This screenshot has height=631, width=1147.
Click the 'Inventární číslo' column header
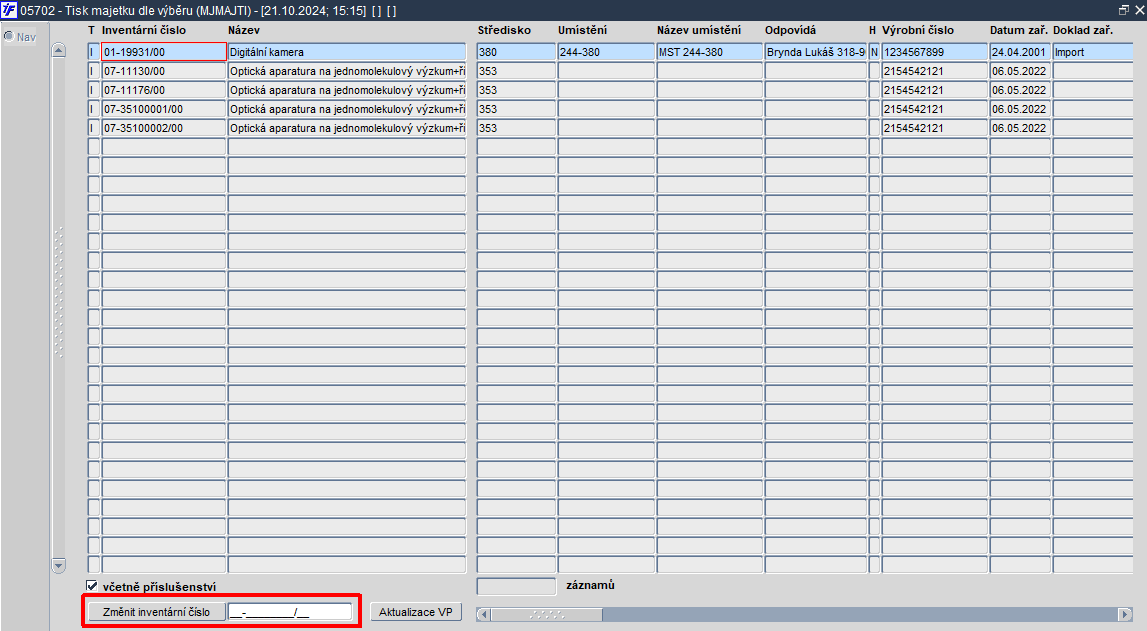click(143, 30)
